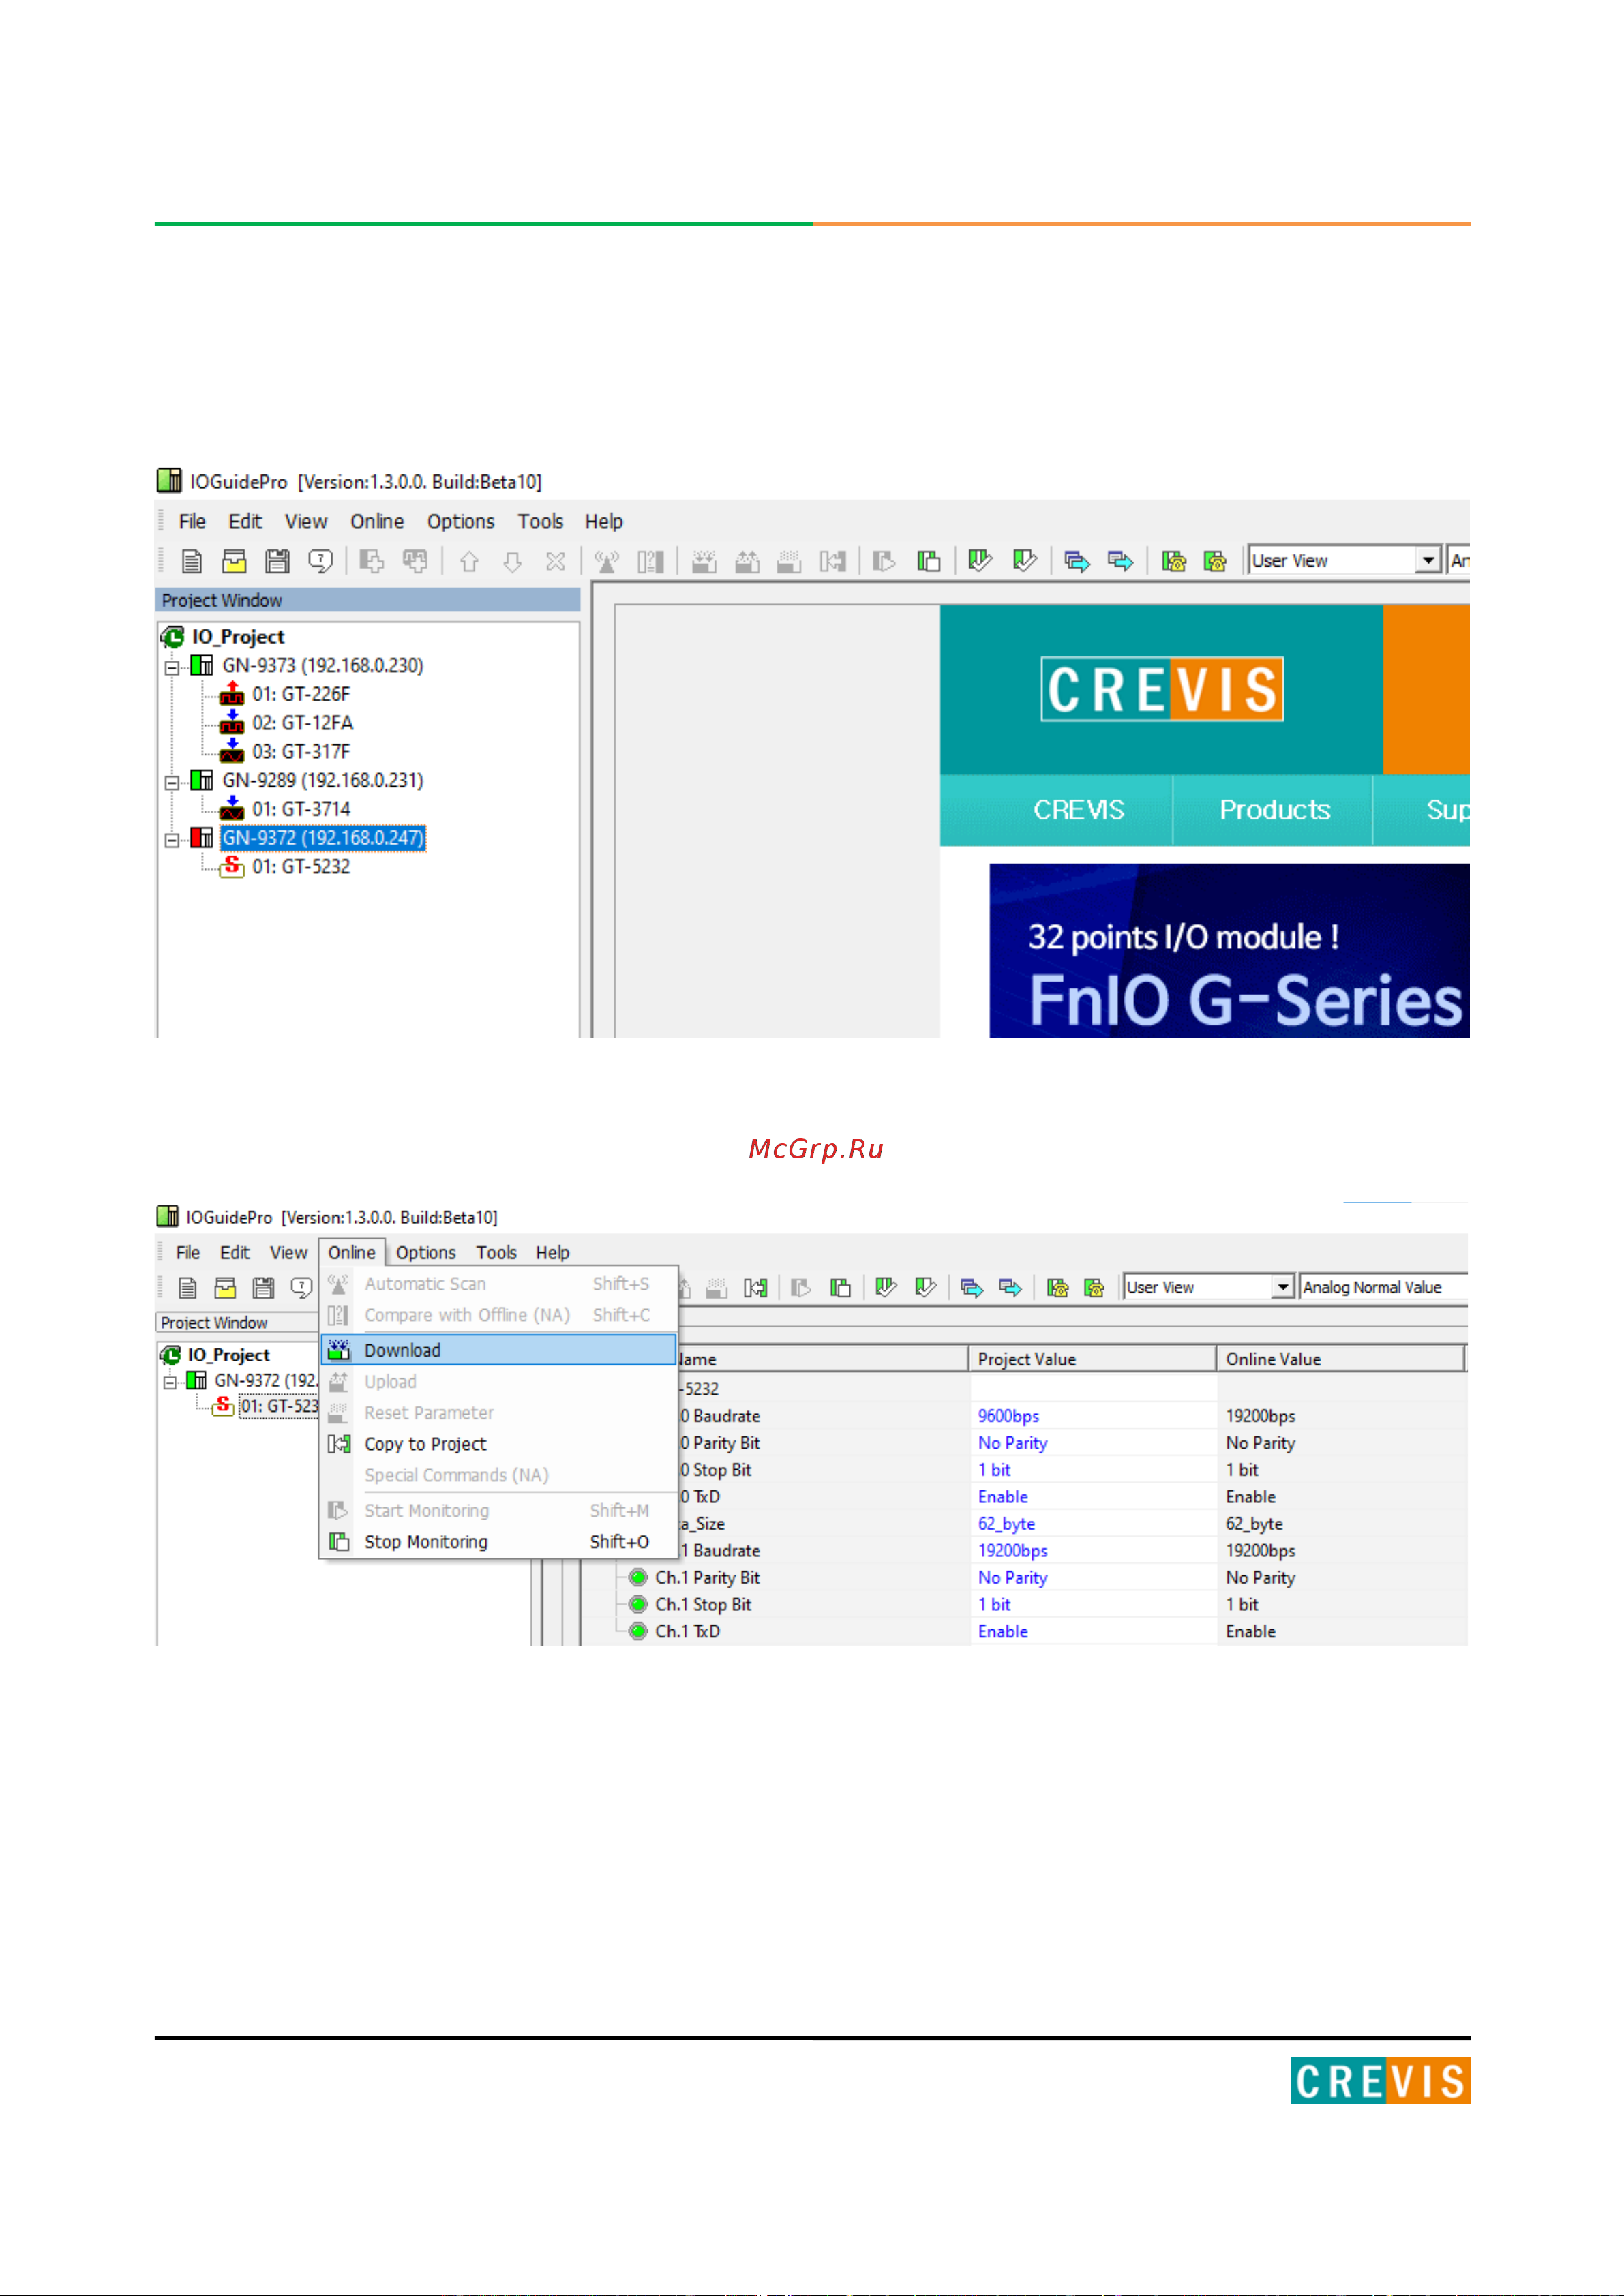Click Save floppy icon in lower window toolbar
The width and height of the screenshot is (1624, 2296).
coord(263,1288)
